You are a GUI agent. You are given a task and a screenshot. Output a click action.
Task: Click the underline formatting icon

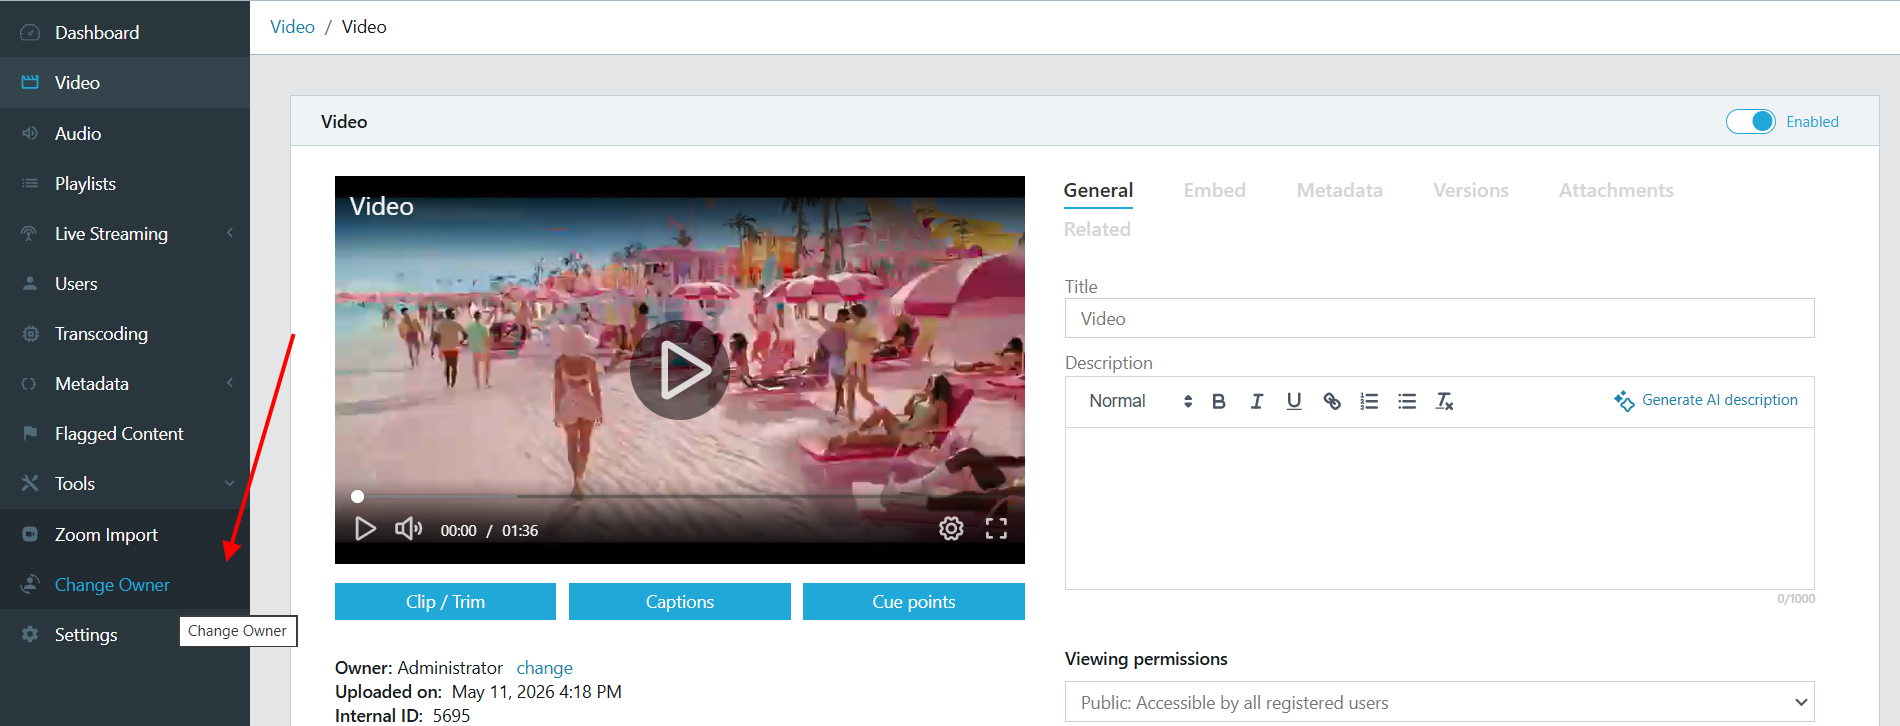click(x=1294, y=401)
